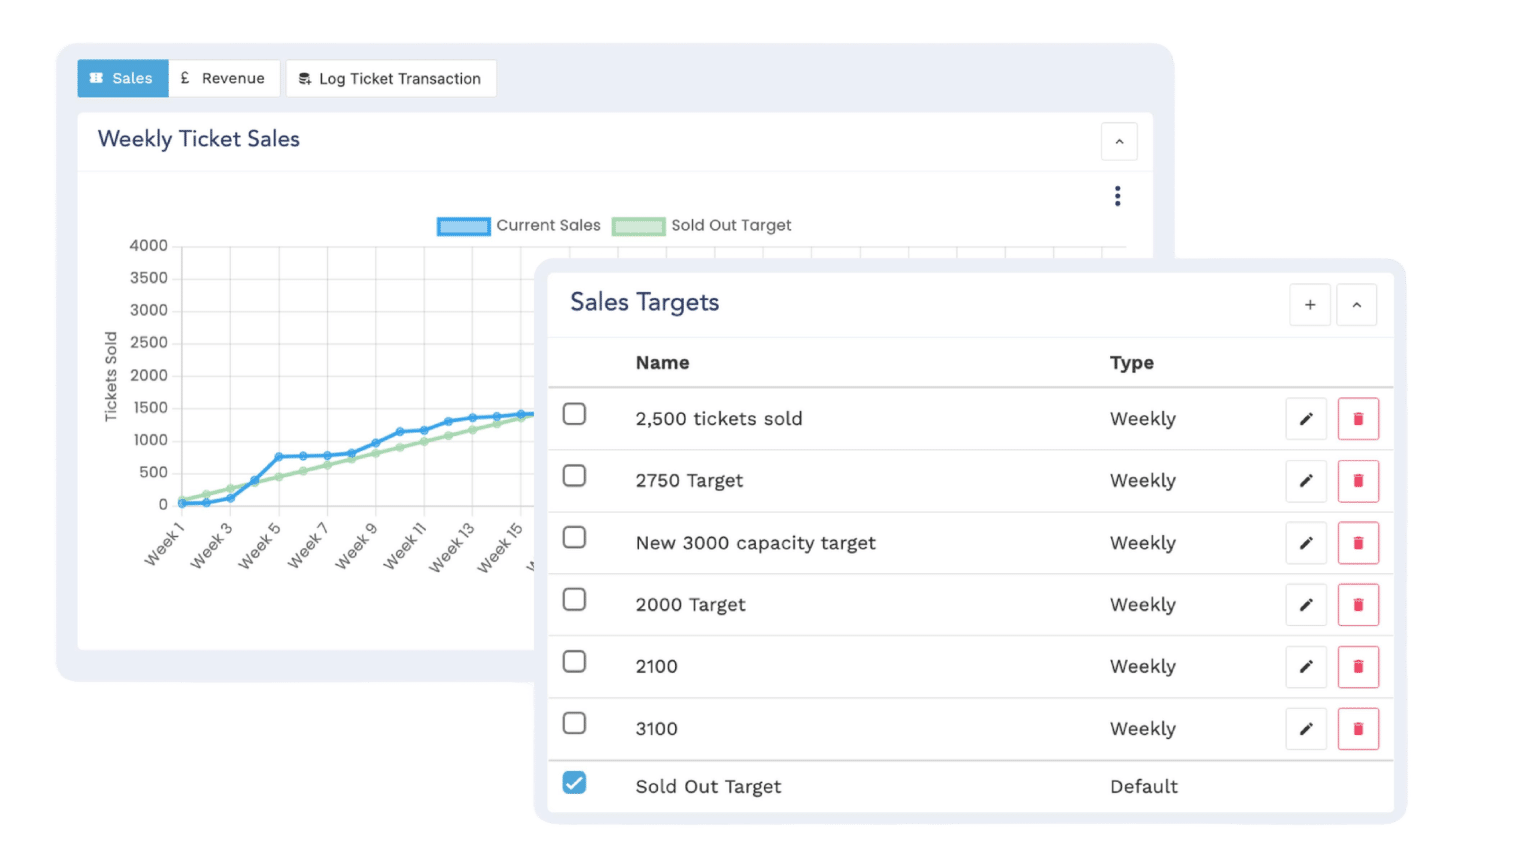Edit the 2750 Target entry
1536x864 pixels.
pyautogui.click(x=1306, y=481)
